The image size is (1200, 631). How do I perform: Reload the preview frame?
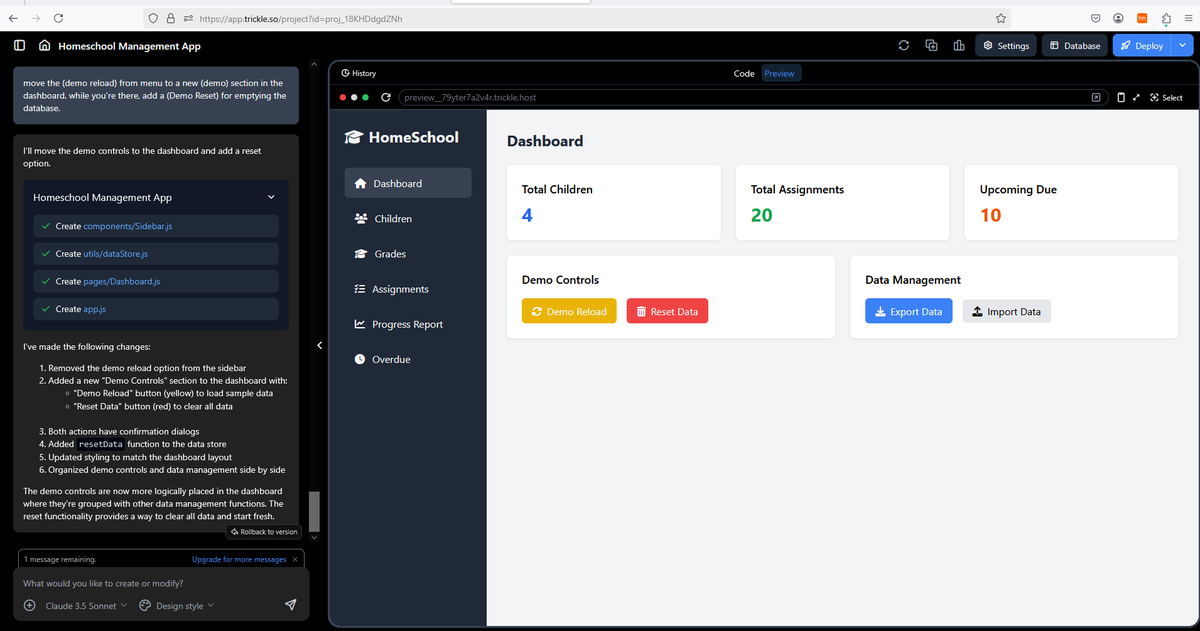coord(386,98)
